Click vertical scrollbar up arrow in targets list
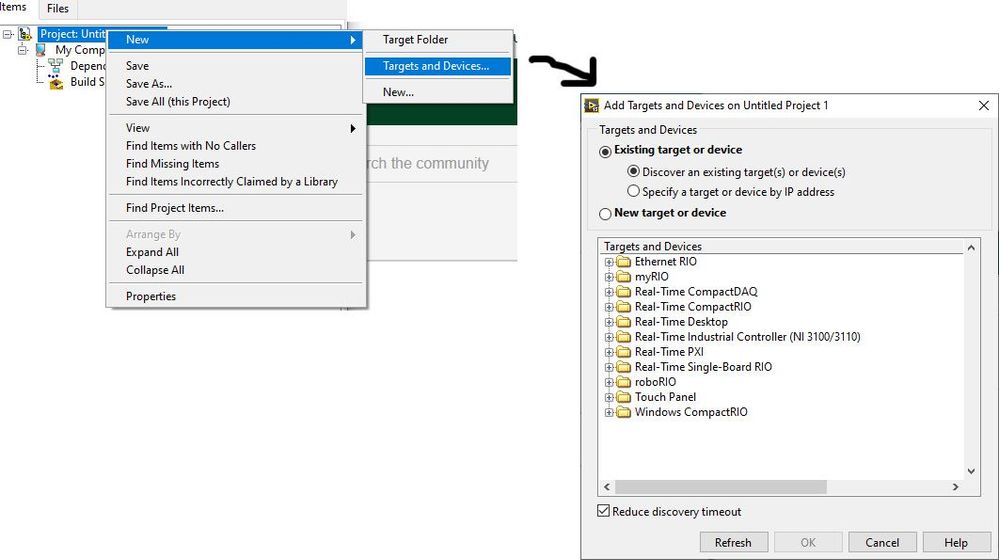 pyautogui.click(x=971, y=247)
